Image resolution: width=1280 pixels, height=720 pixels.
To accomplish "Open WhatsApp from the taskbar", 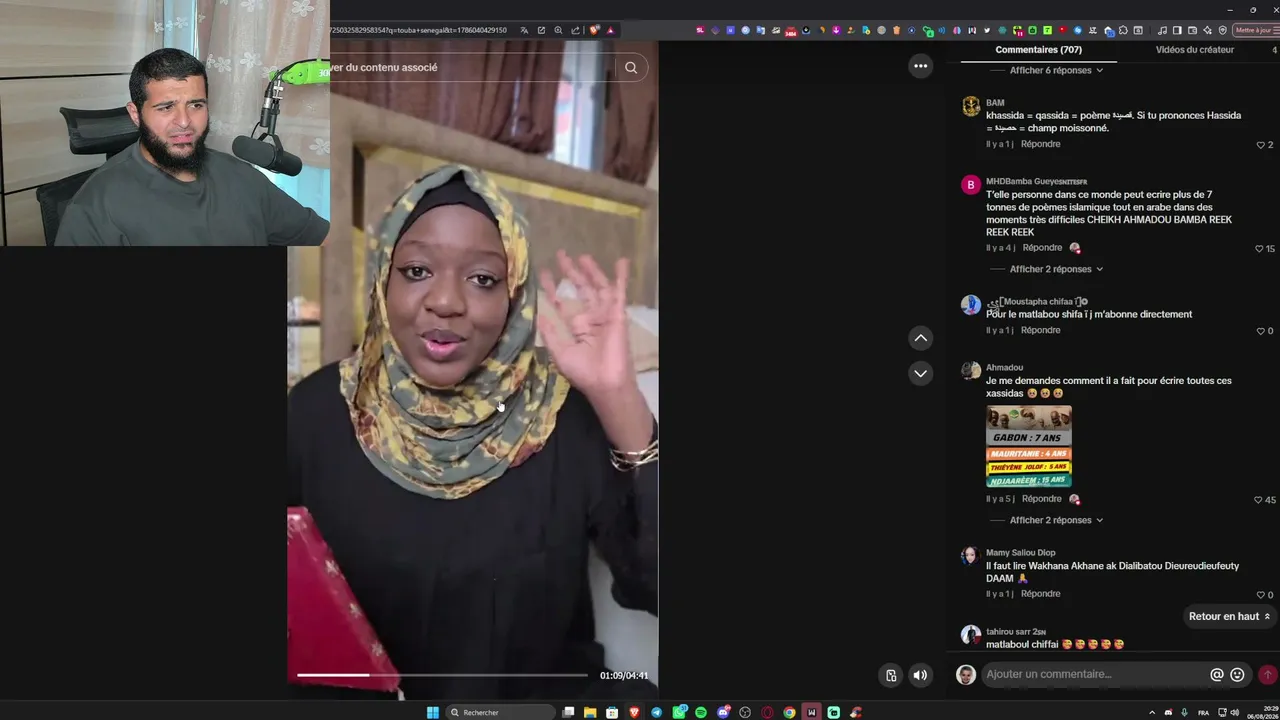I will [680, 712].
